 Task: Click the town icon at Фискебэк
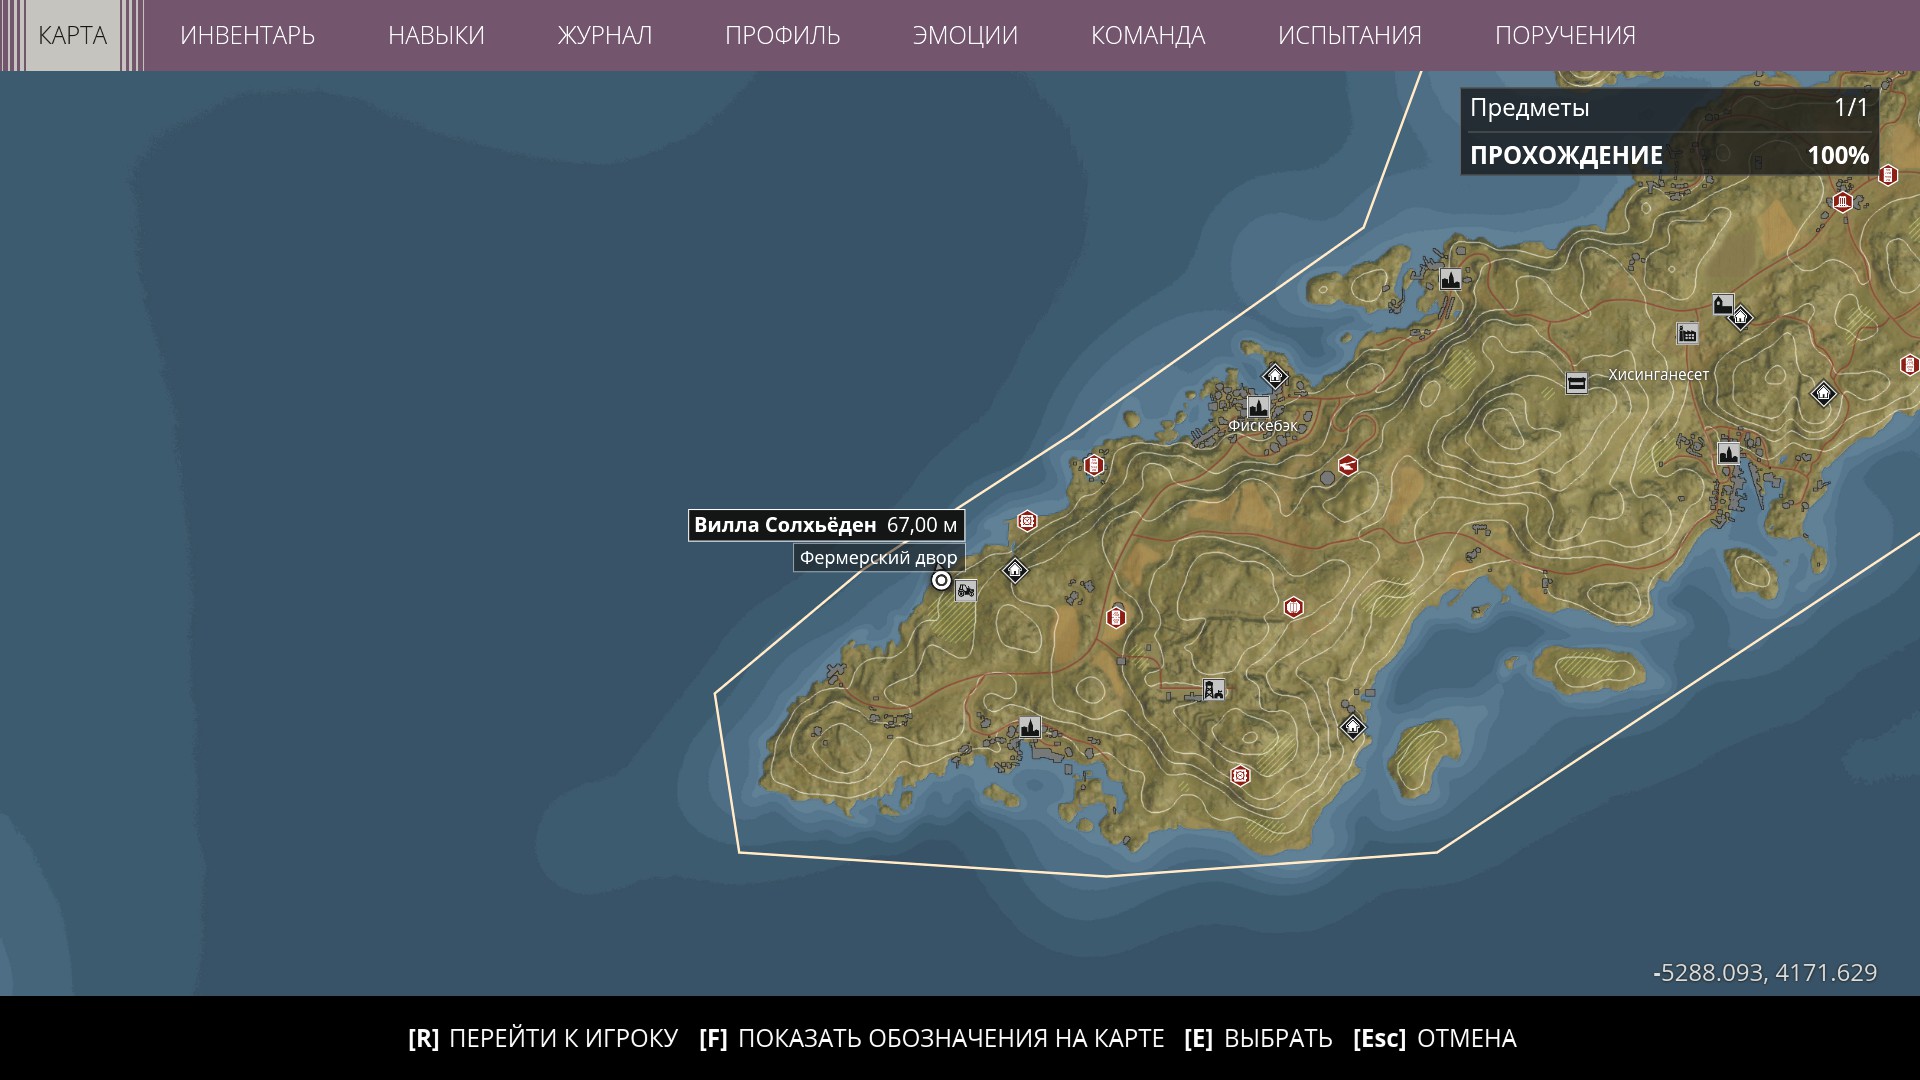click(x=1258, y=407)
